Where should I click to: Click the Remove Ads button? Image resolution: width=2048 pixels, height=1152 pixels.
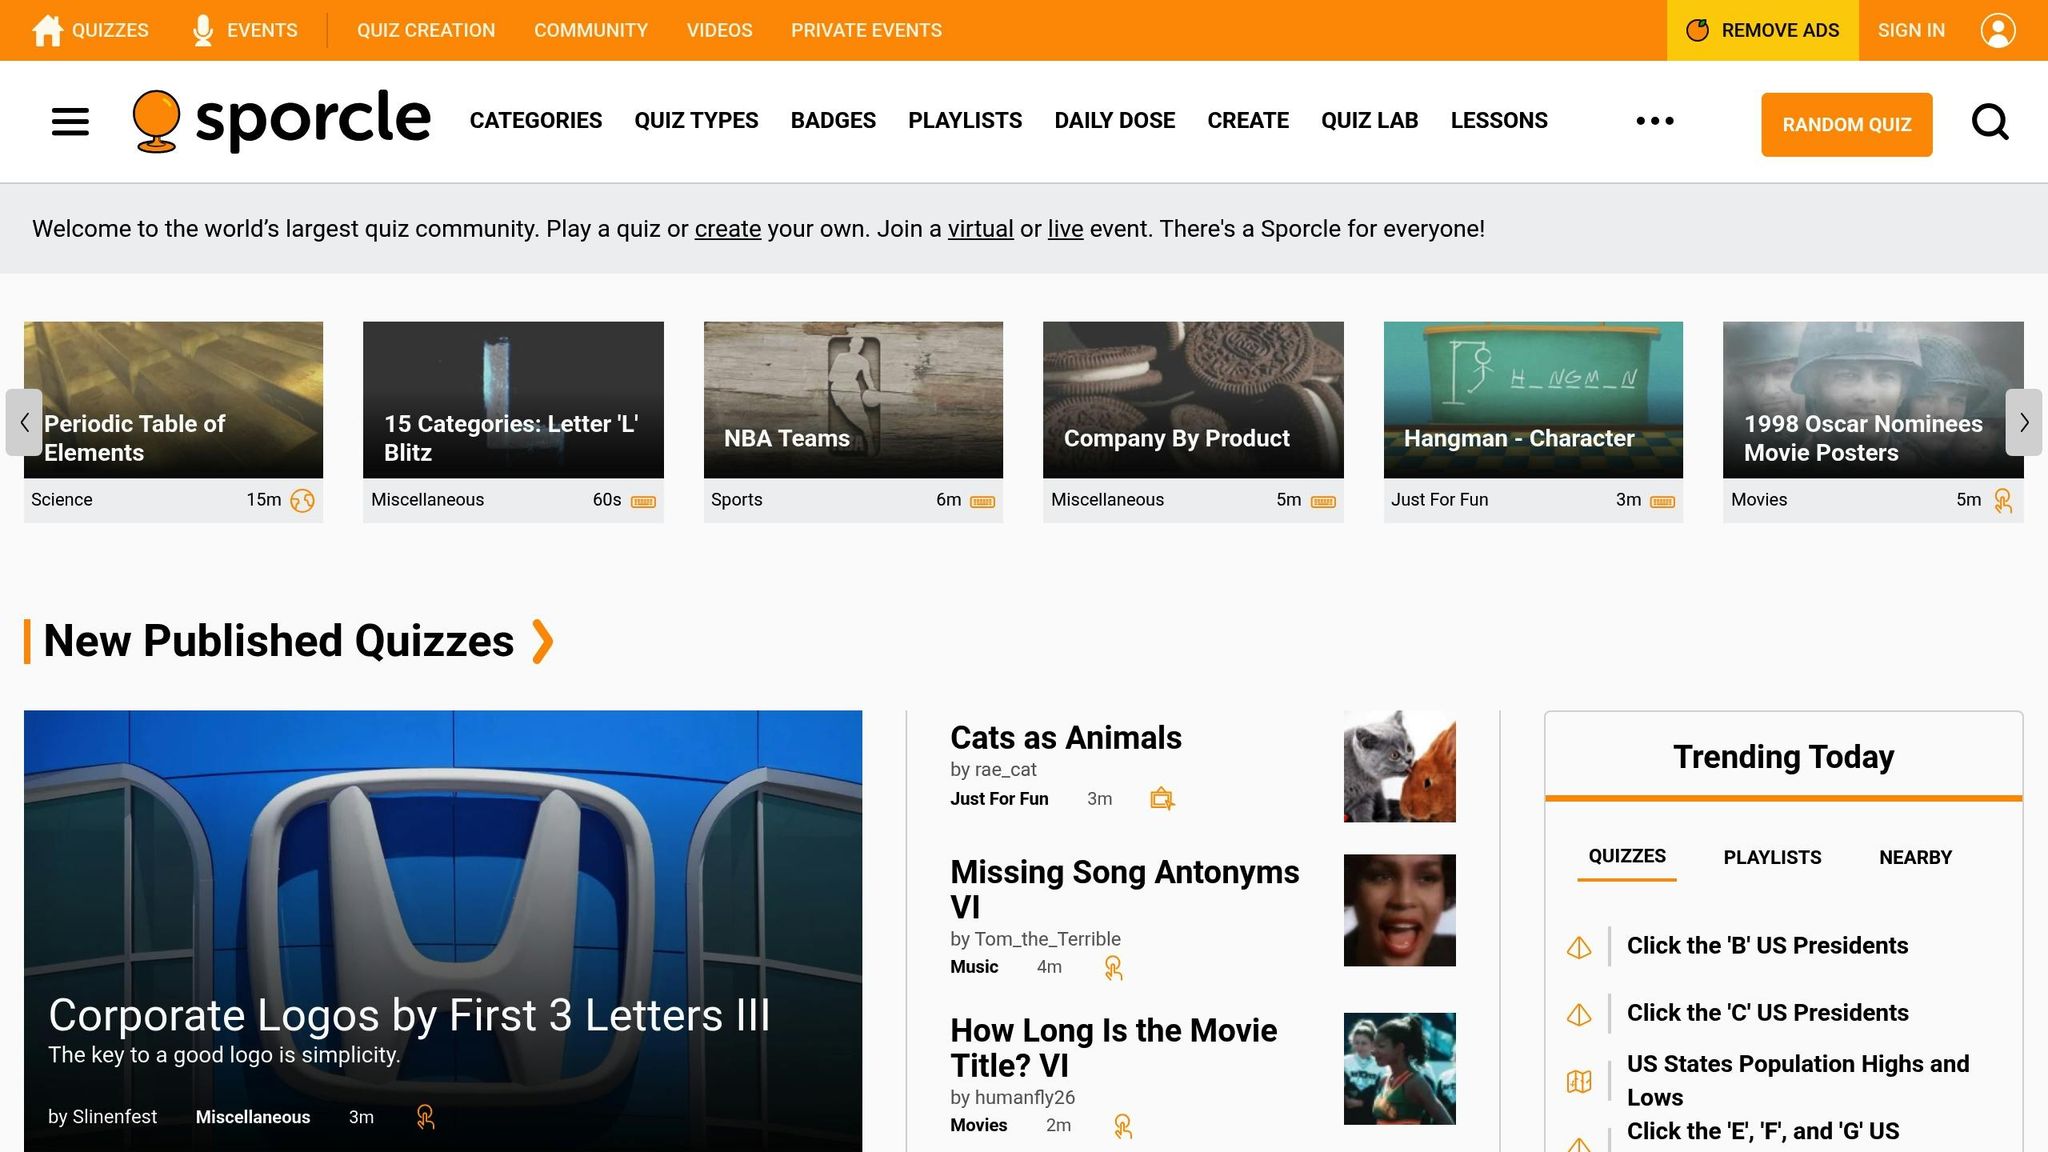click(x=1763, y=30)
